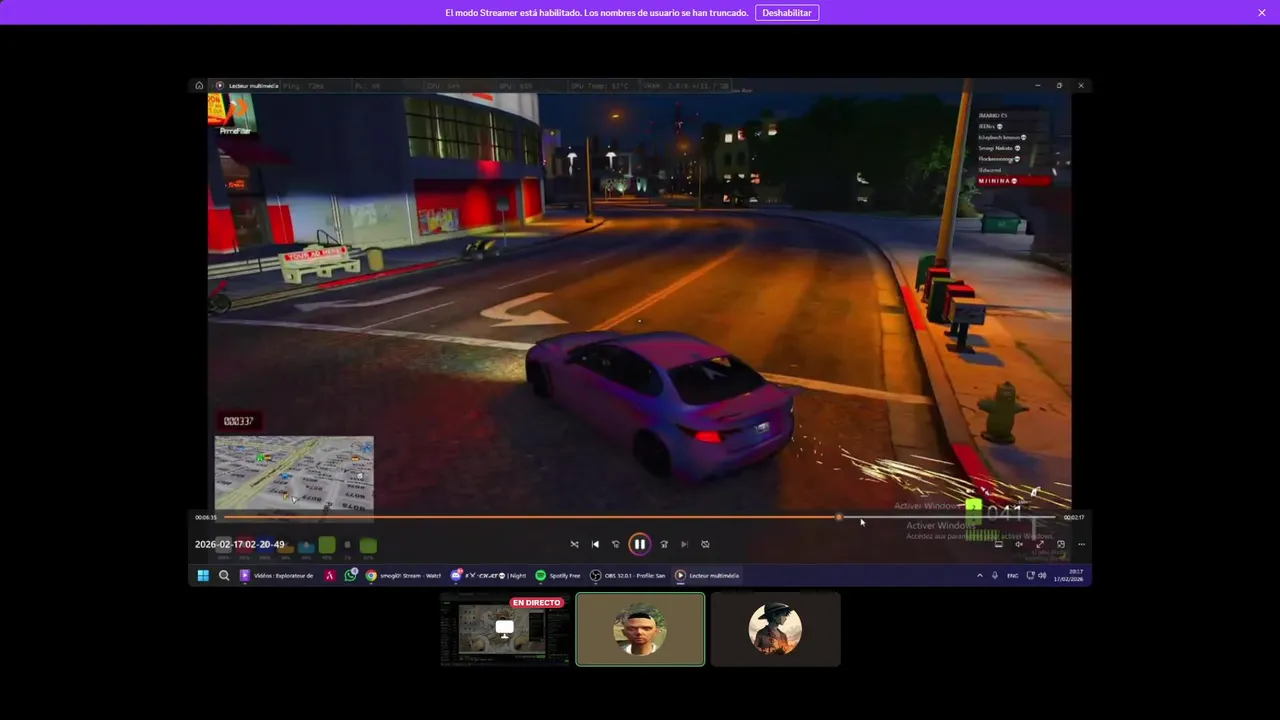Viewport: 1280px width, 720px height.
Task: Open the red A app in taskbar
Action: (x=329, y=575)
